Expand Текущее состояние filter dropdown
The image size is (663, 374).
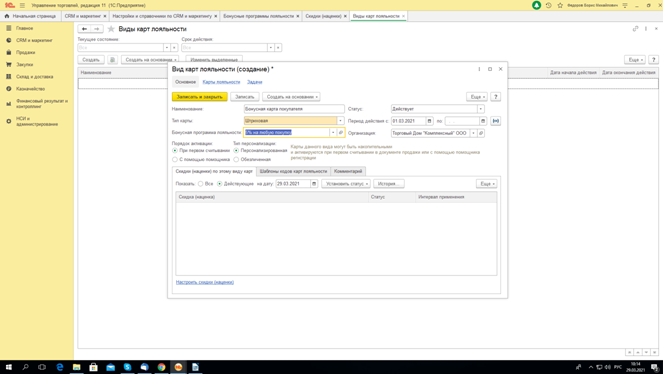(167, 48)
